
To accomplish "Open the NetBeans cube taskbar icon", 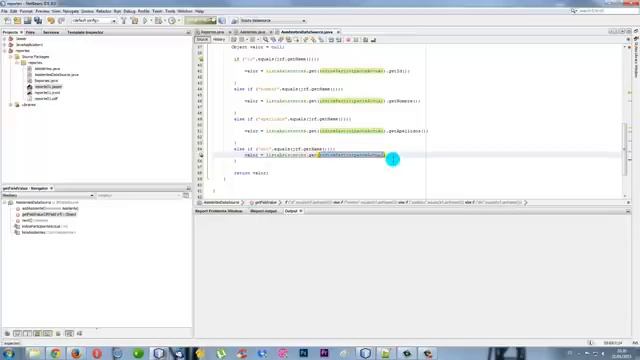I will (x=159, y=353).
